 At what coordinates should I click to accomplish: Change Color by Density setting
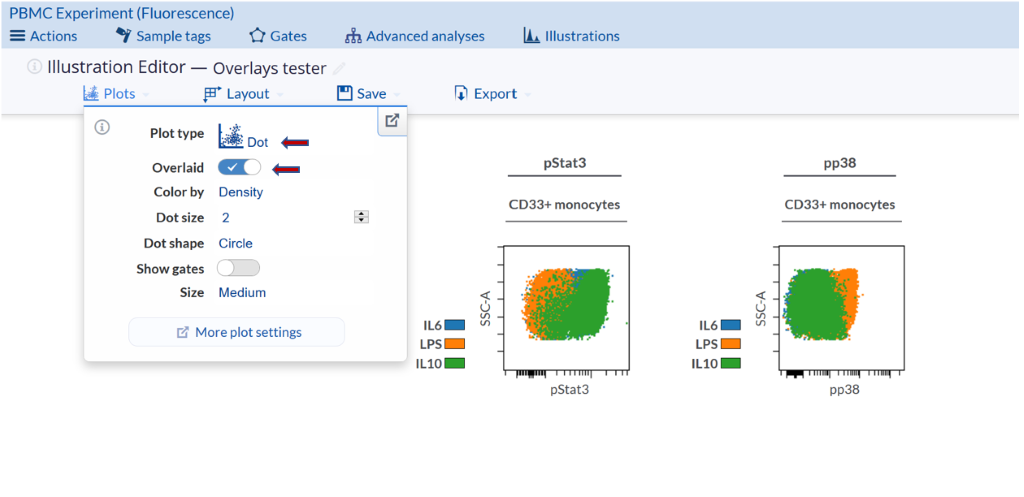pos(241,192)
